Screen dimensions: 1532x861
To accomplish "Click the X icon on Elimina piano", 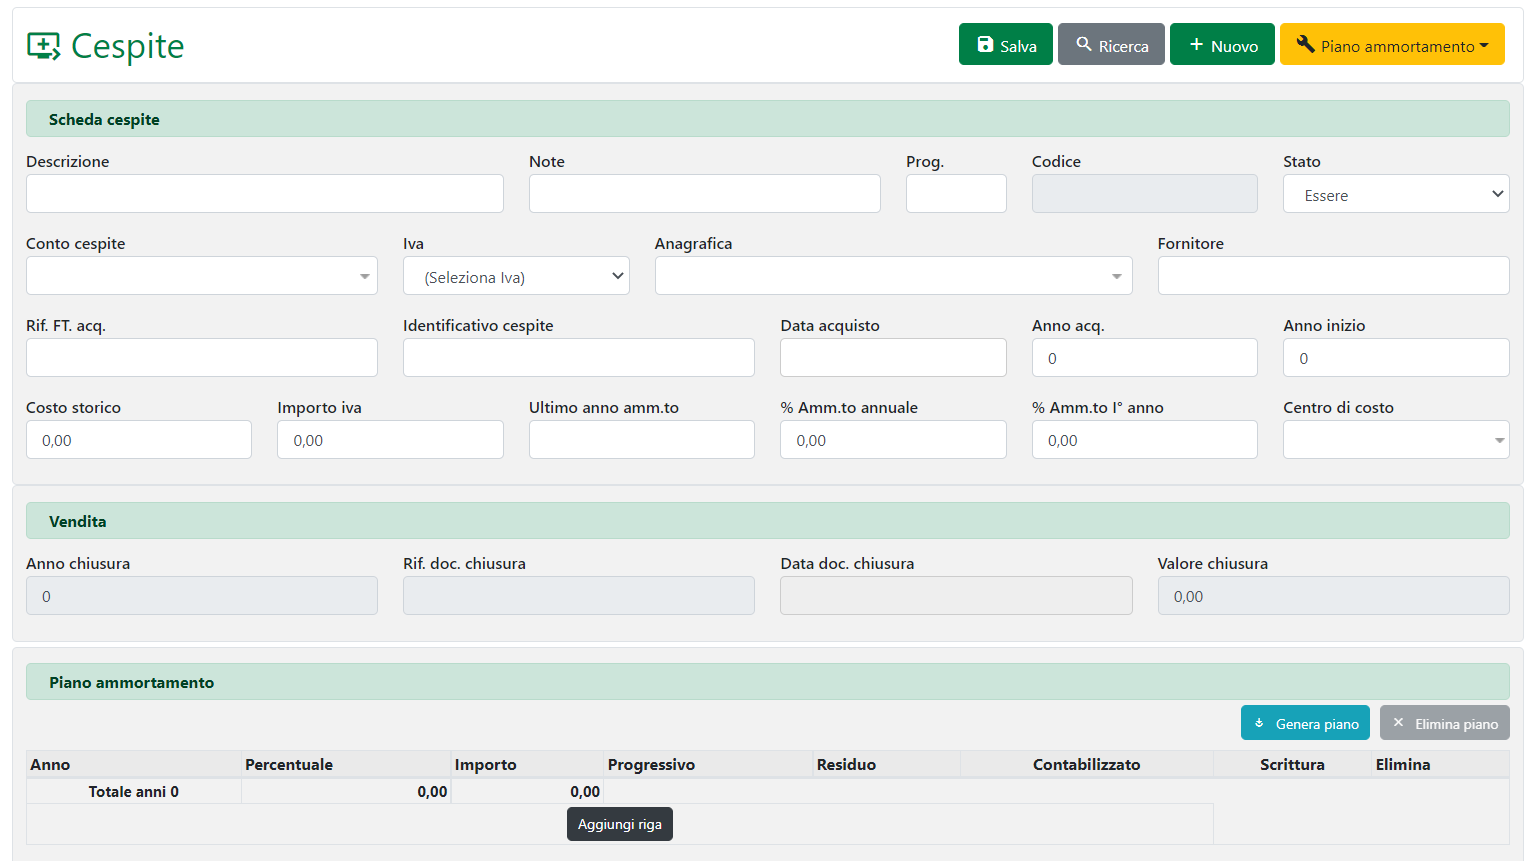I will [x=1398, y=723].
